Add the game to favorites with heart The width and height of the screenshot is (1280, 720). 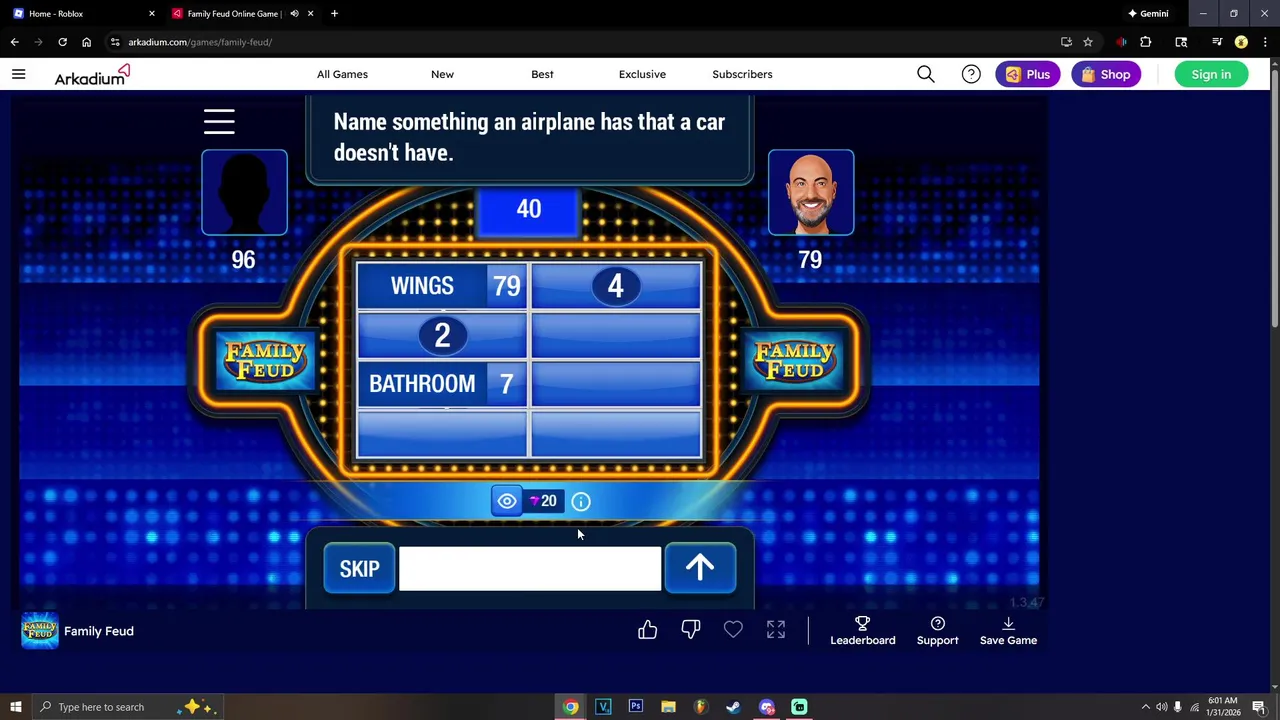point(733,630)
